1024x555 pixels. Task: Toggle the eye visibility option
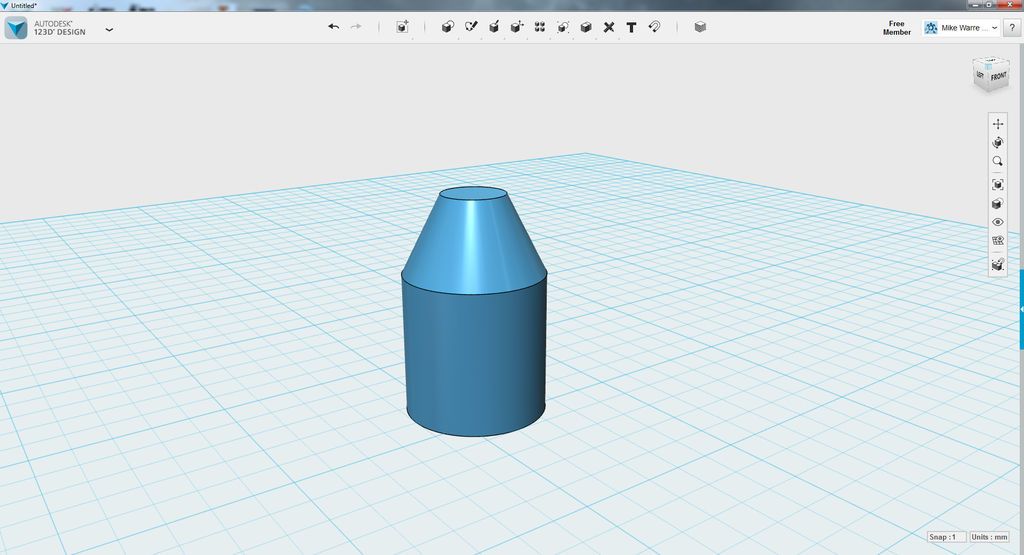coord(997,222)
